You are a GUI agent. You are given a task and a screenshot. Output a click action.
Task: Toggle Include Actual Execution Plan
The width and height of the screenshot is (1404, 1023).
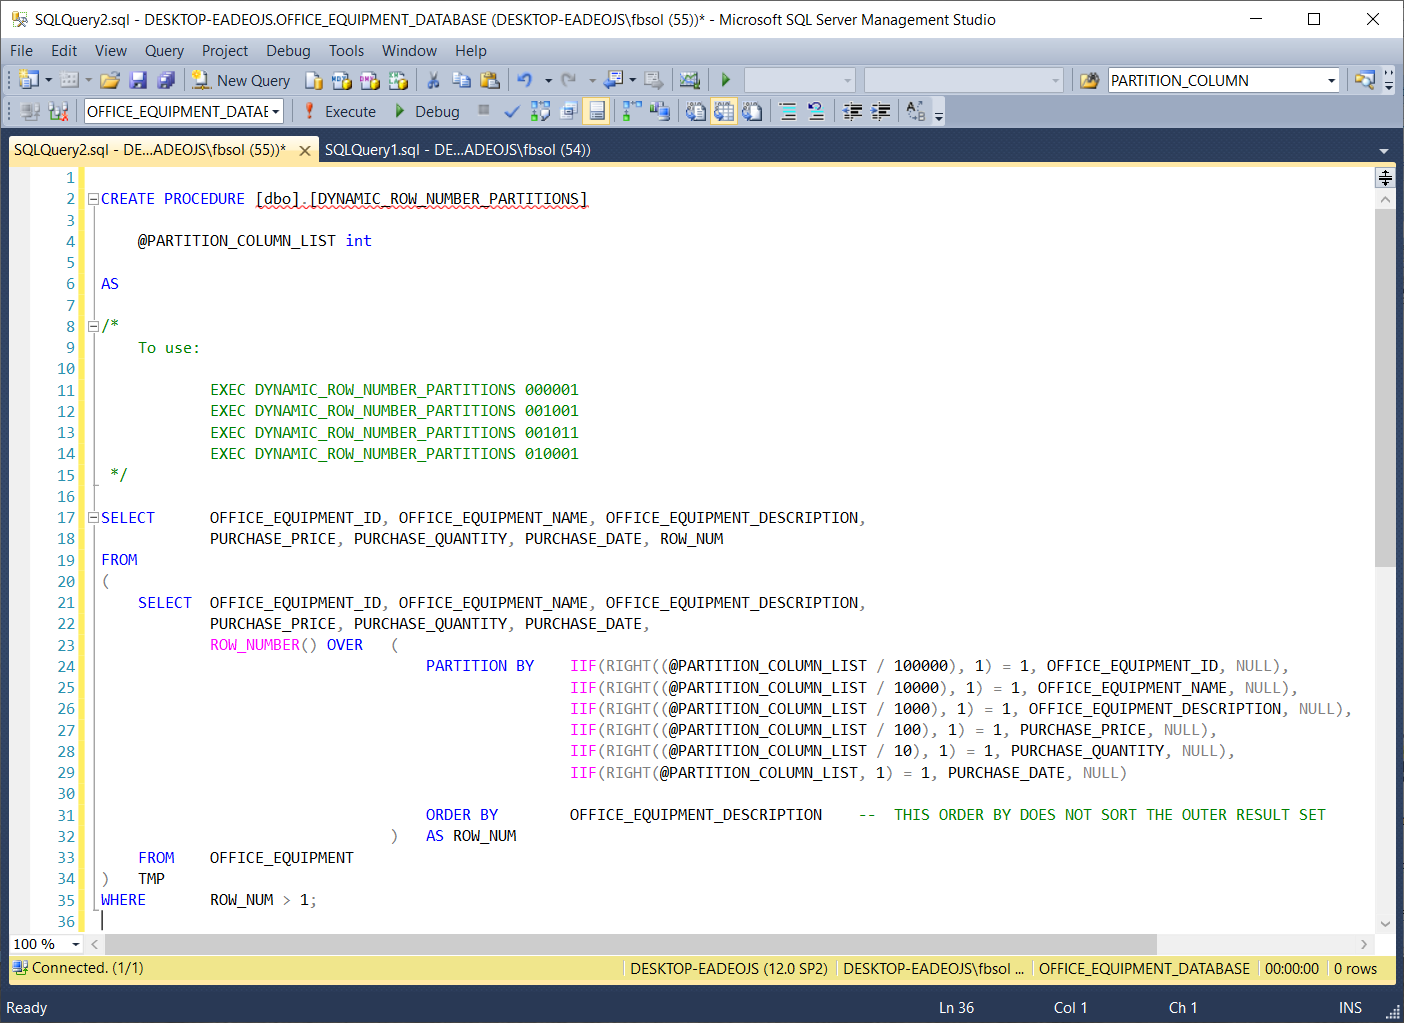click(x=631, y=112)
